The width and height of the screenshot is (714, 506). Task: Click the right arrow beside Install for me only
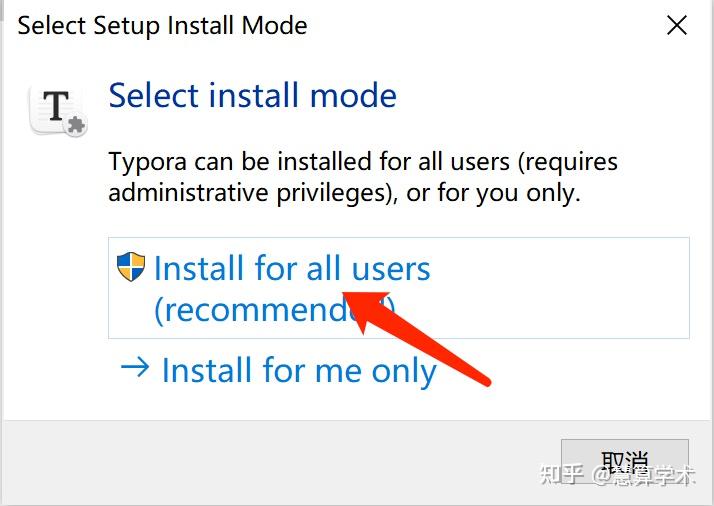click(134, 369)
